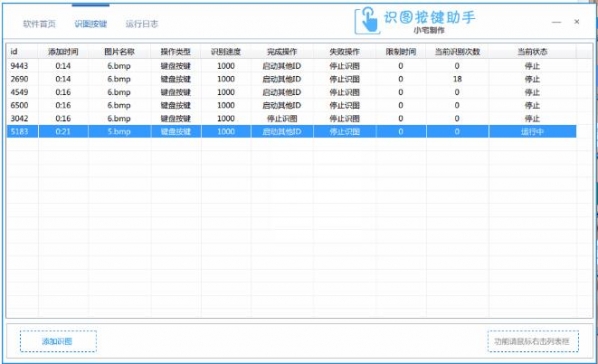Sort by the 添加时间 column header

coord(63,52)
